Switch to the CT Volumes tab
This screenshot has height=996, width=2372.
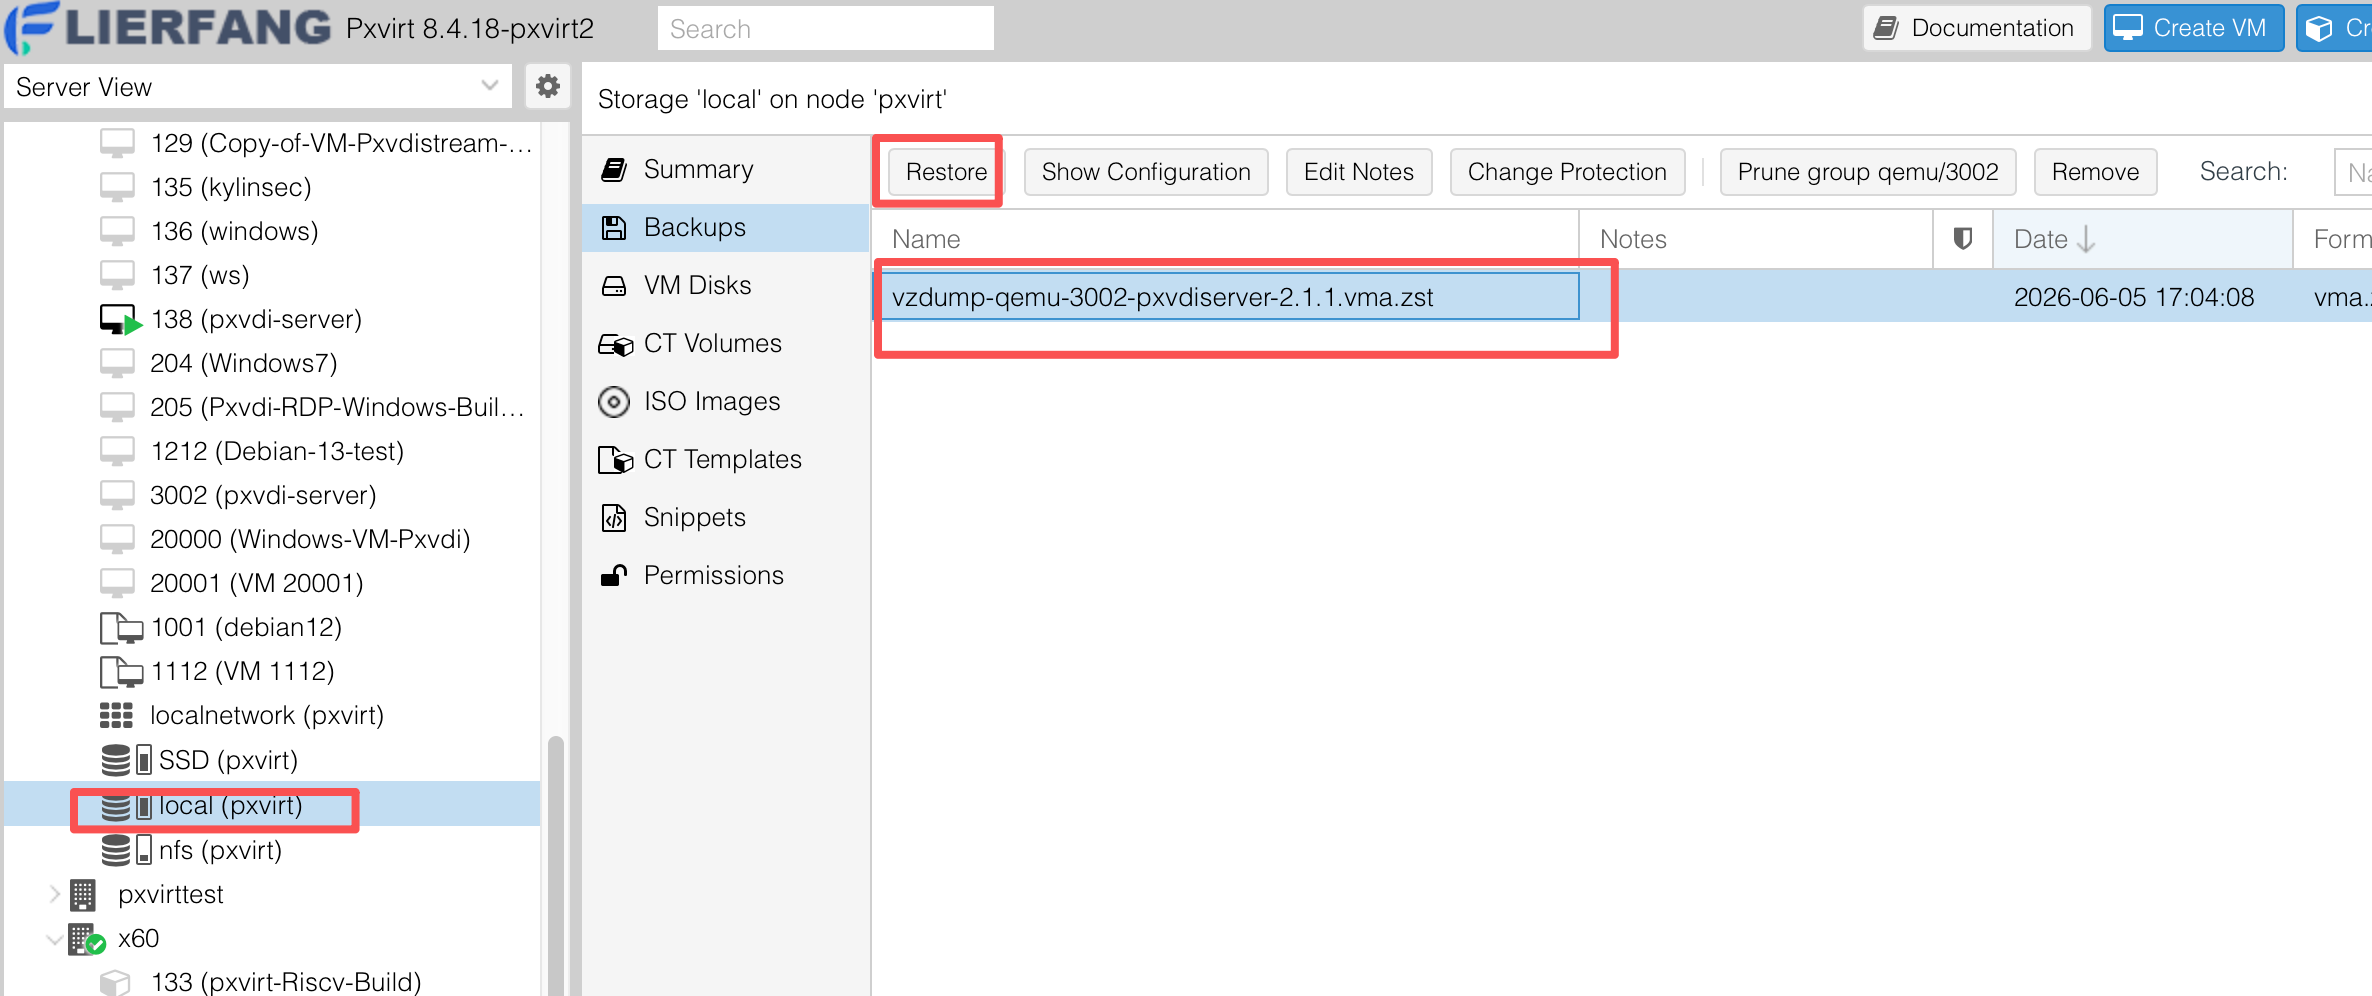pos(725,344)
